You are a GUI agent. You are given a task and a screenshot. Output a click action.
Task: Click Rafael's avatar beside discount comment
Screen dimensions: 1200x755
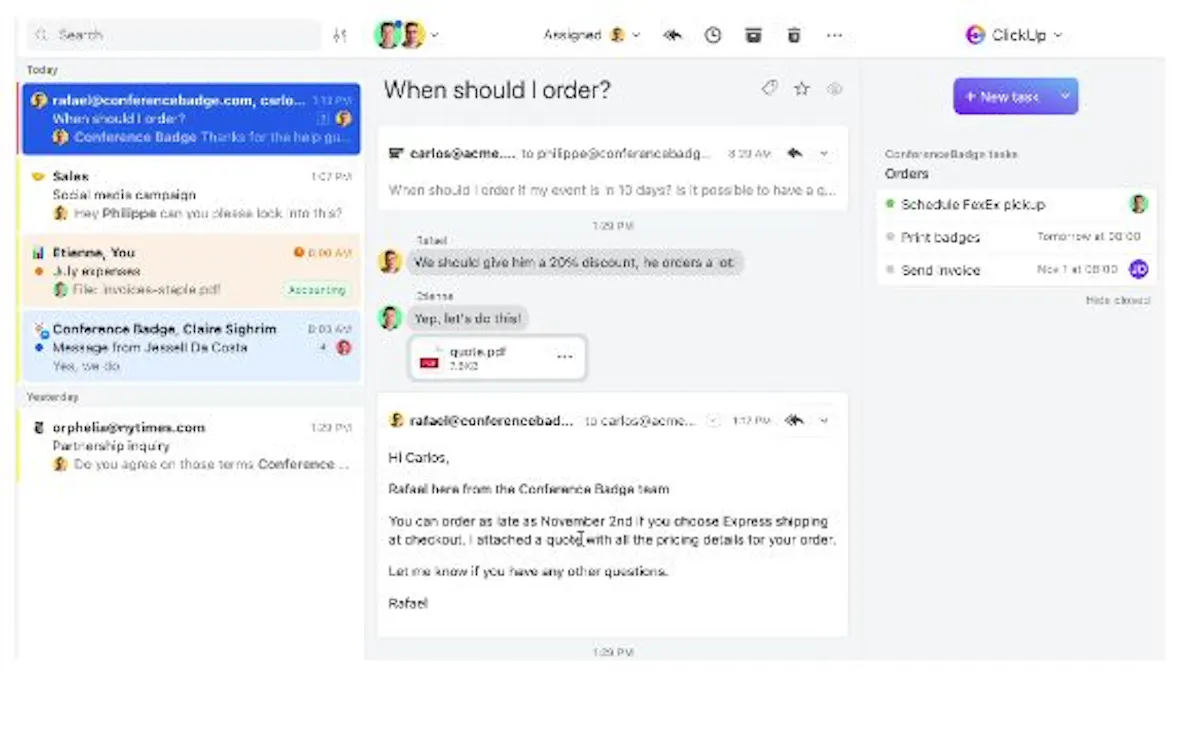389,262
